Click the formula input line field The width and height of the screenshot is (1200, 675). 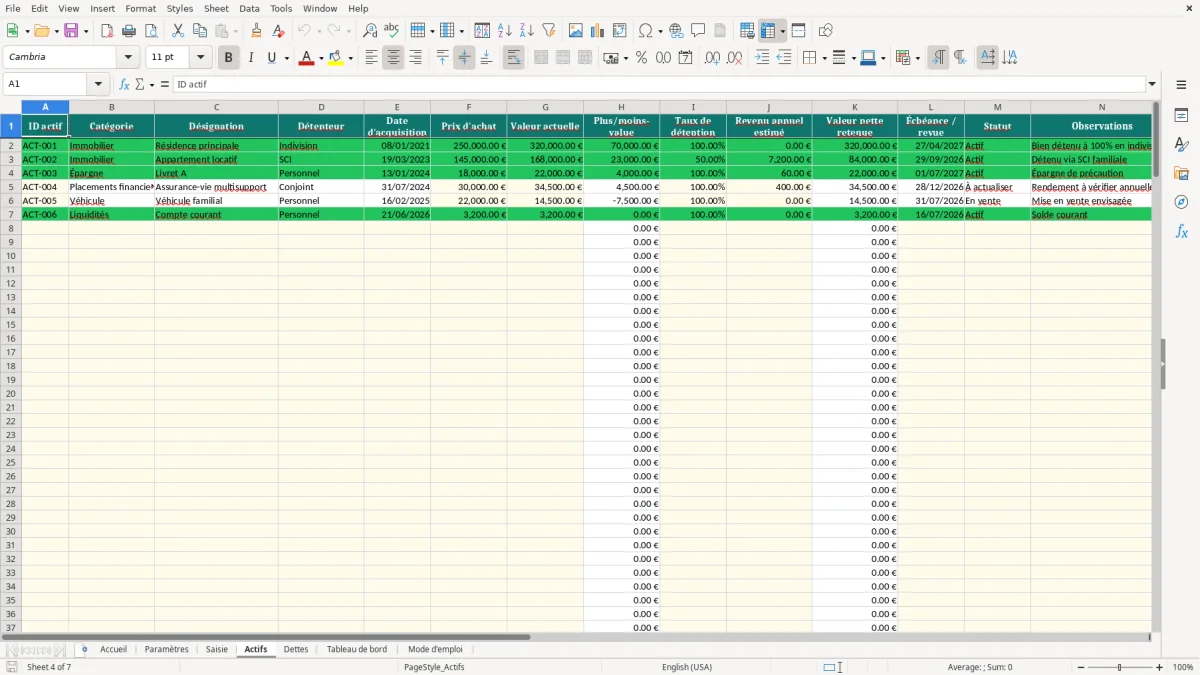(x=660, y=84)
